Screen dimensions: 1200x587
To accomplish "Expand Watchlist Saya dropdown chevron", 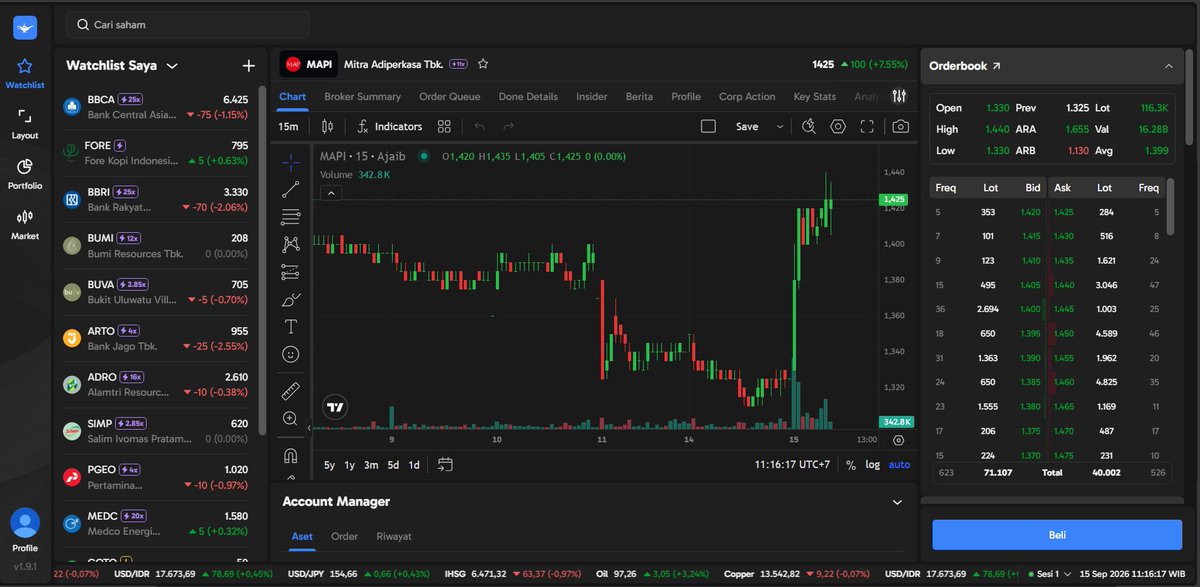I will click(172, 66).
